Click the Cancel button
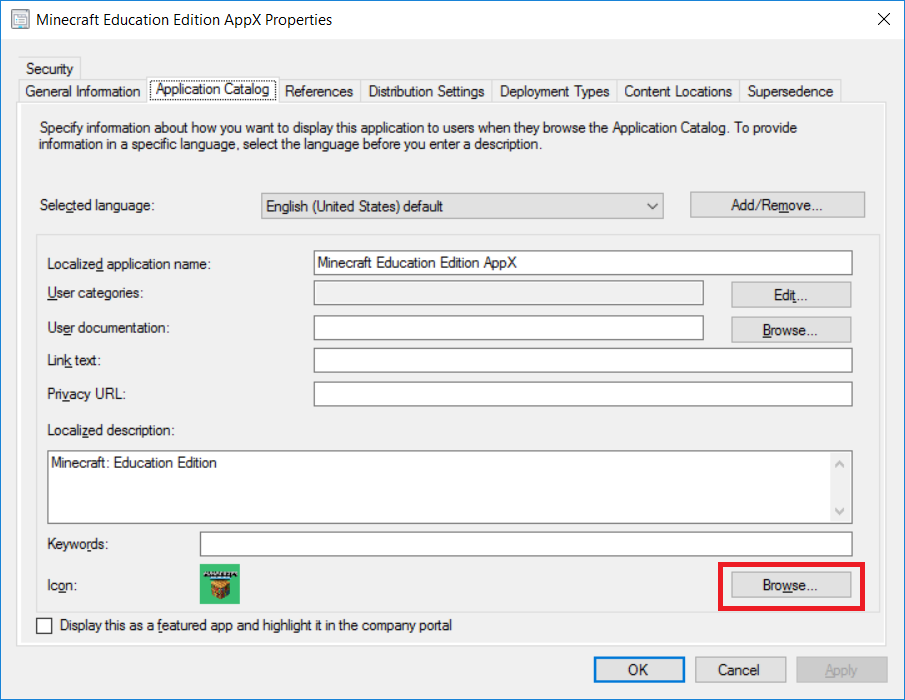Image resolution: width=905 pixels, height=700 pixels. coord(740,669)
